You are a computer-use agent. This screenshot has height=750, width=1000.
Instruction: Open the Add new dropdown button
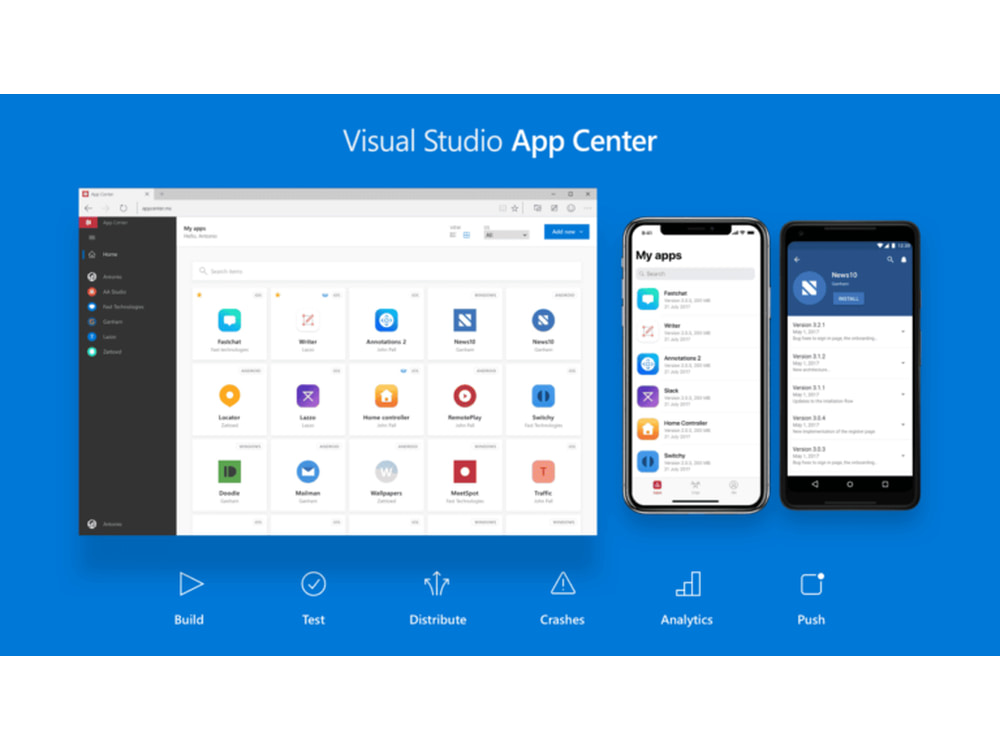[x=566, y=232]
